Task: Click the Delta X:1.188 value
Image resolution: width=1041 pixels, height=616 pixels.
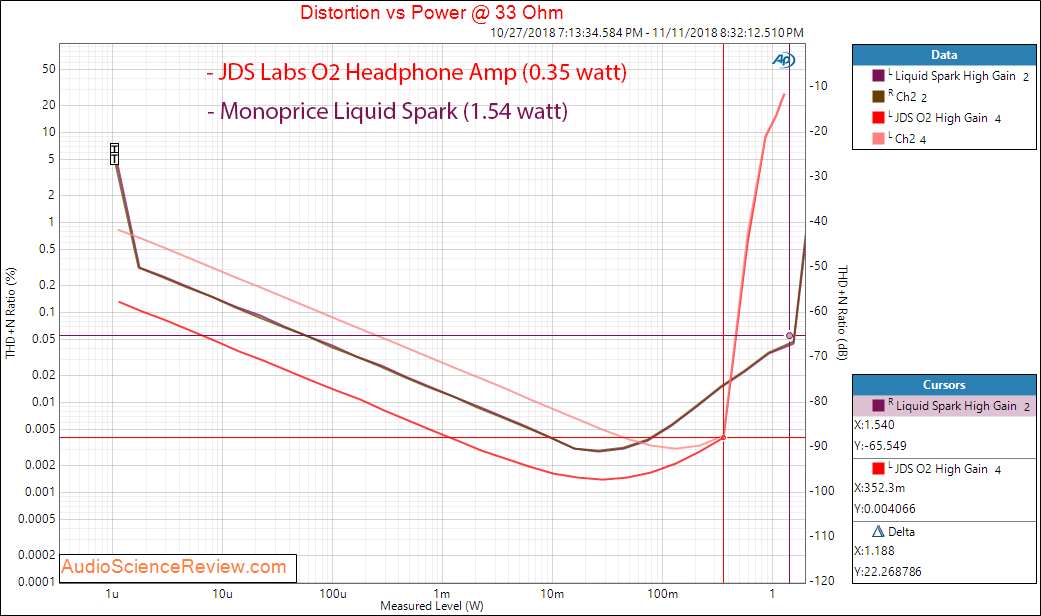Action: 874,550
